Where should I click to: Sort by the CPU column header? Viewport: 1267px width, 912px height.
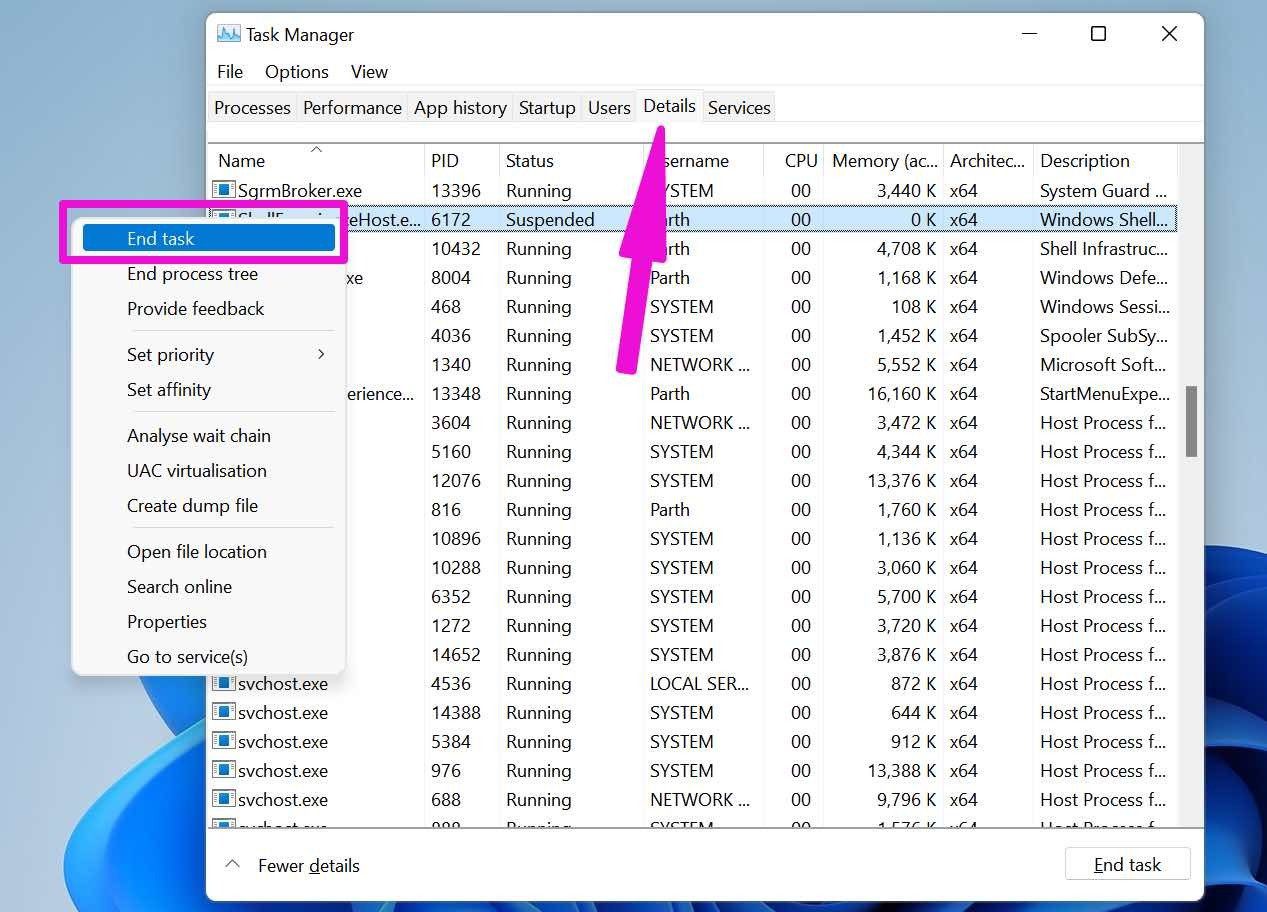tap(794, 160)
